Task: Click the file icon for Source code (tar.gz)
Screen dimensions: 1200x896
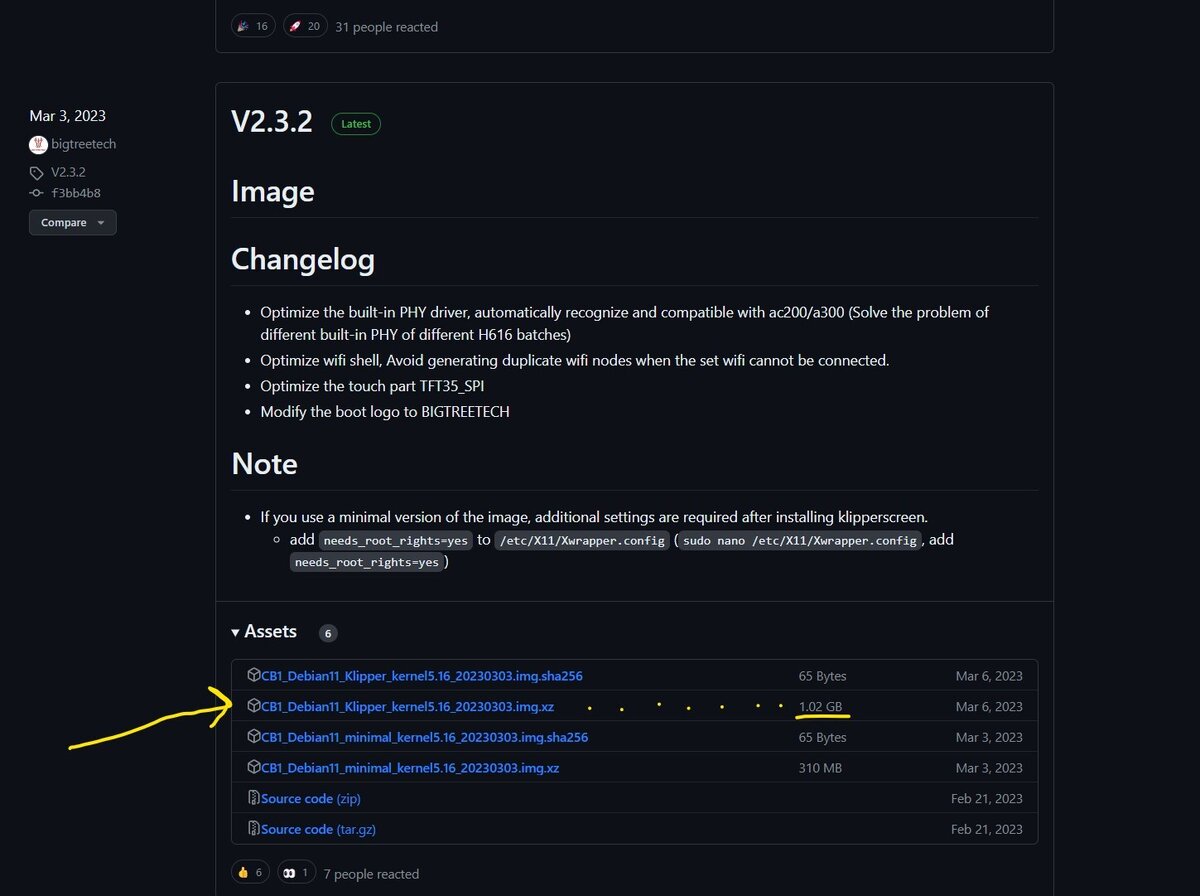Action: pyautogui.click(x=254, y=829)
